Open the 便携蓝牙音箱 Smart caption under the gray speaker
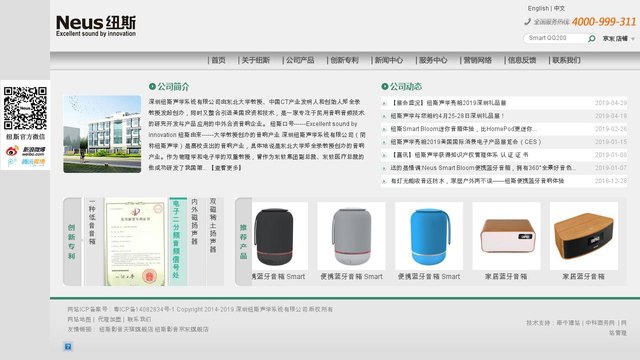Image resolution: width=640 pixels, height=360 pixels. [x=351, y=277]
